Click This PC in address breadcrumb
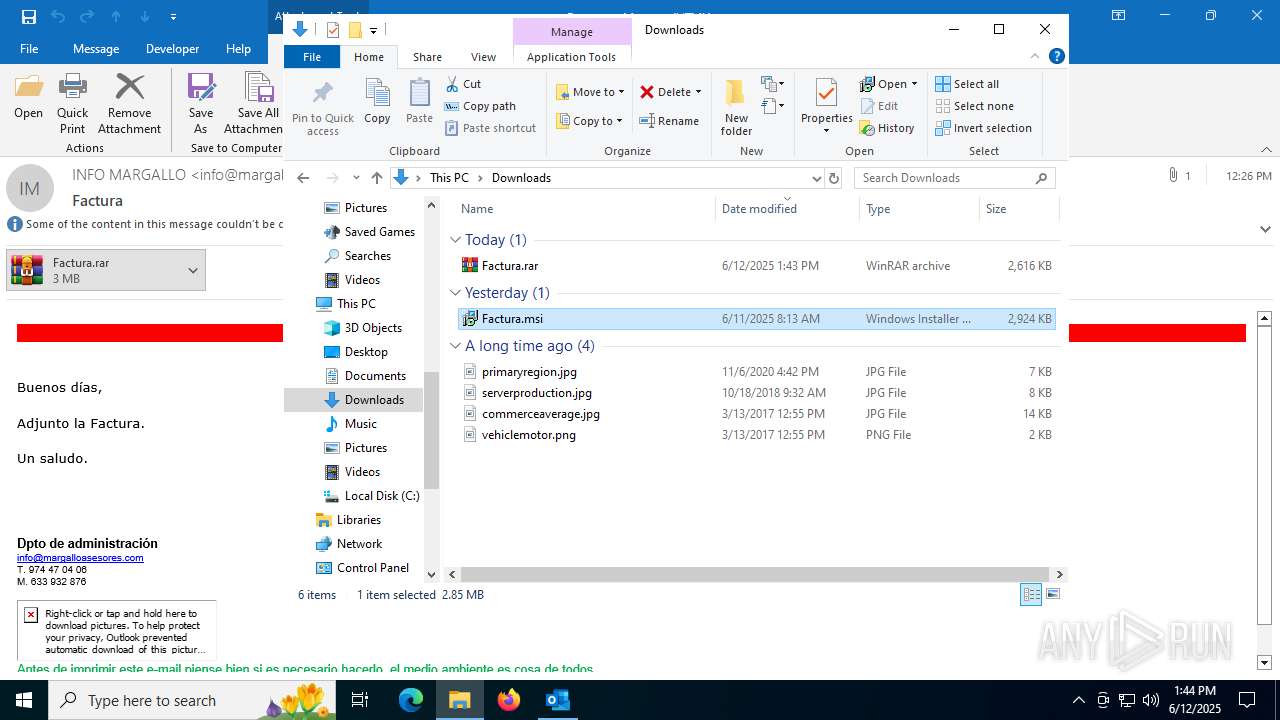1280x720 pixels. tap(449, 178)
